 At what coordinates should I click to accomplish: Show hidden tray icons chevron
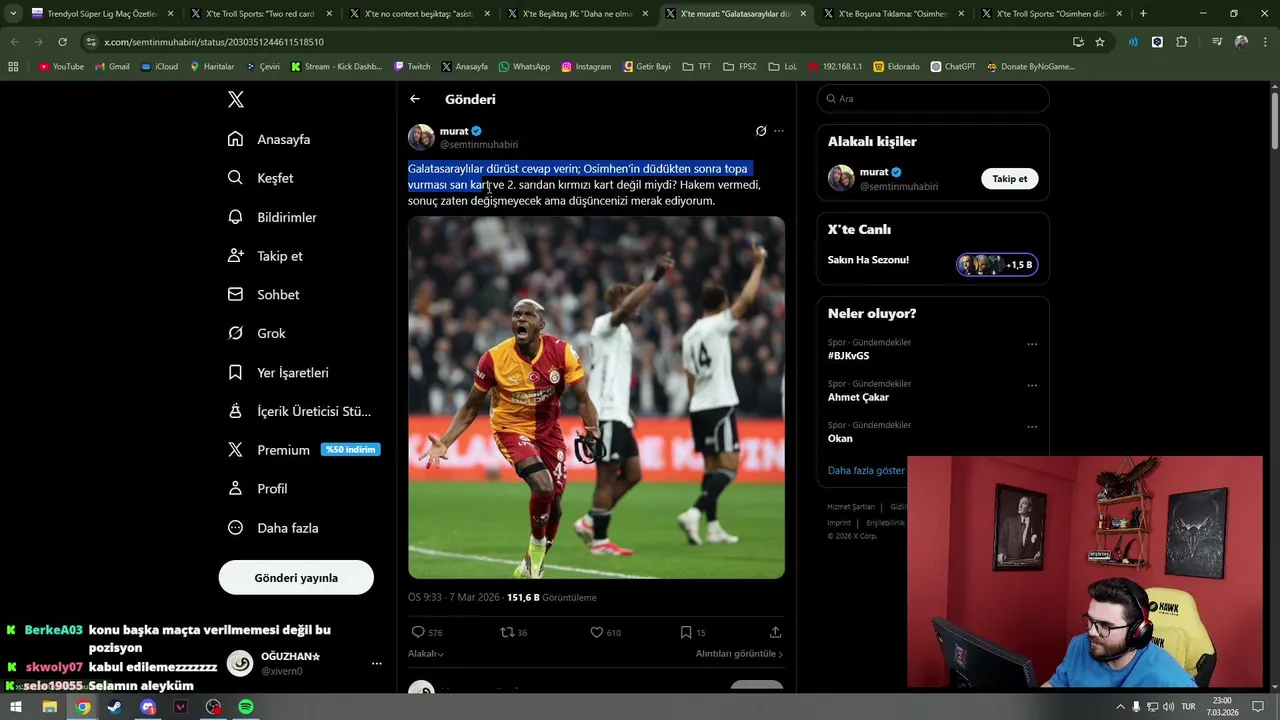1120,707
